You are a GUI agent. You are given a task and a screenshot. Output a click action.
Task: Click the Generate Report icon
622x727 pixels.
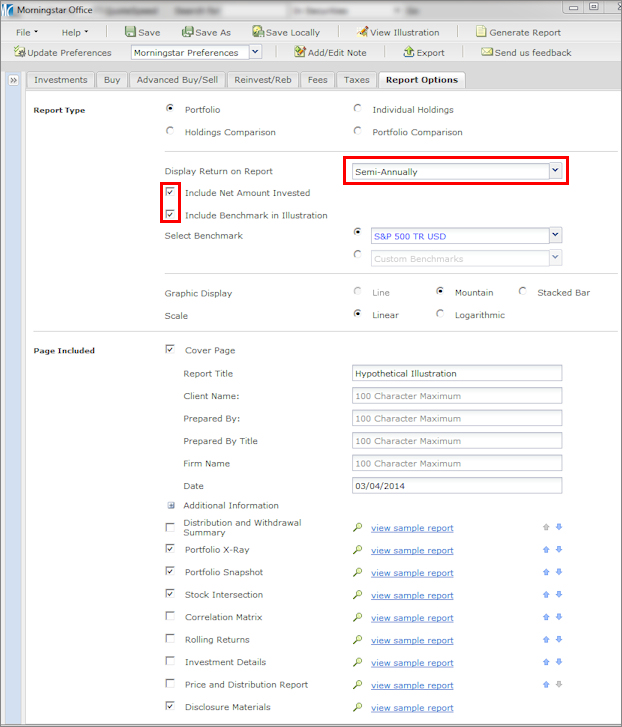[481, 32]
